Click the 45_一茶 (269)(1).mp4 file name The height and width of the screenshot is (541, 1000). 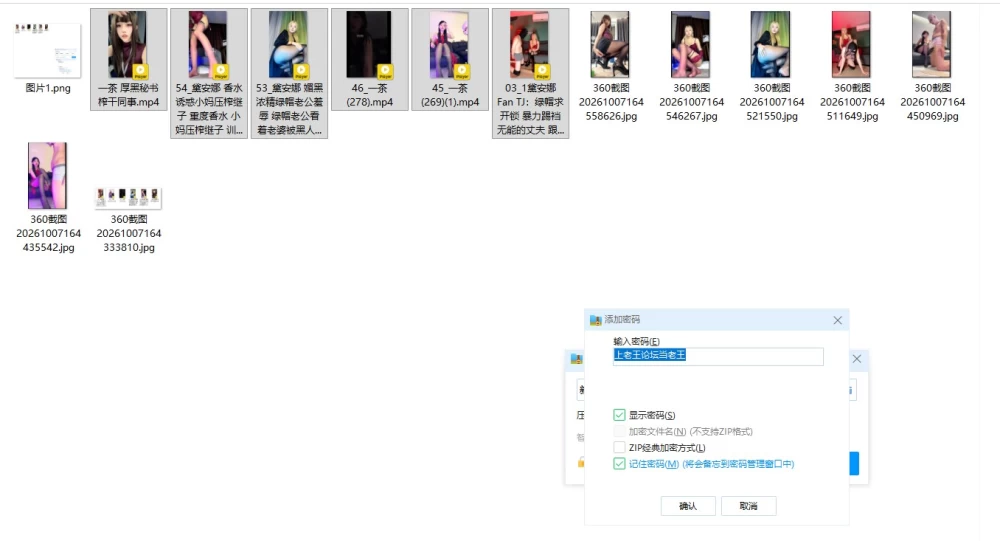pyautogui.click(x=450, y=95)
